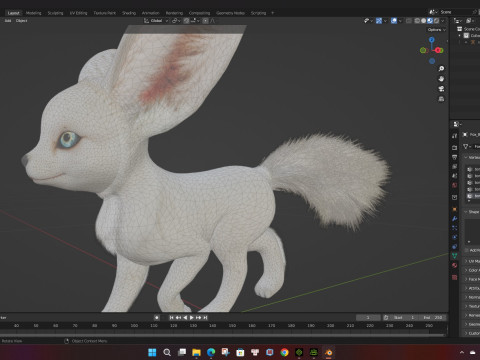This screenshot has height=360, width=480.
Task: Toggle the auto keying record button
Action: tap(157, 318)
